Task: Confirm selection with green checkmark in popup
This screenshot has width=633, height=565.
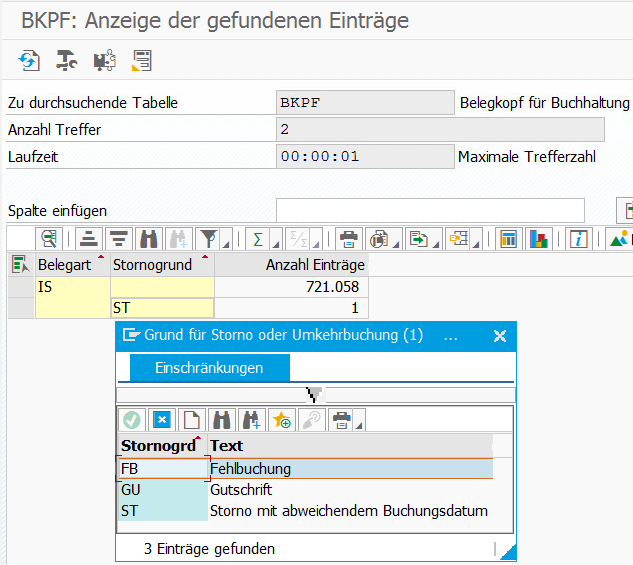Action: point(132,419)
